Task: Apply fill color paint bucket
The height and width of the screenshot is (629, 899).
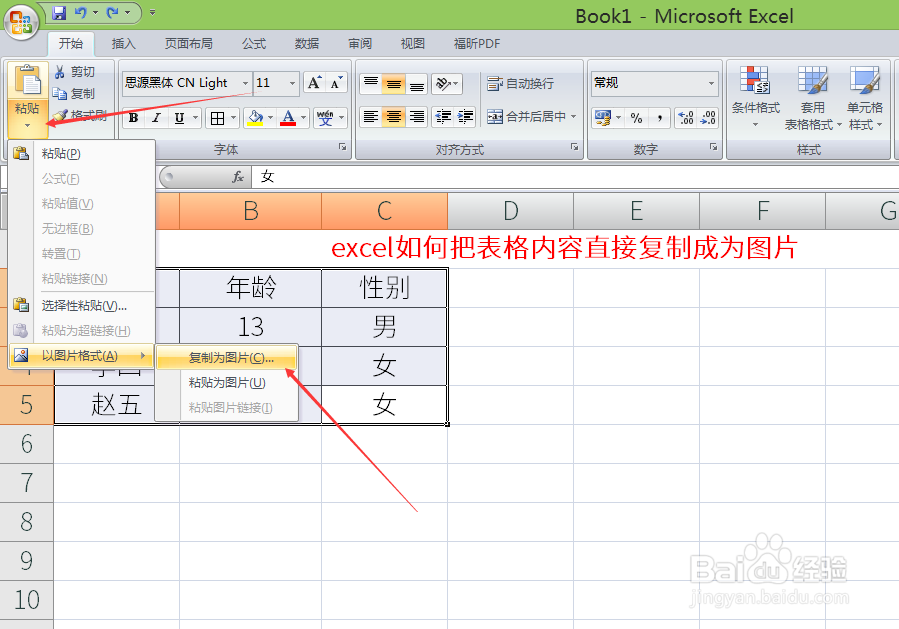Action: (x=255, y=118)
